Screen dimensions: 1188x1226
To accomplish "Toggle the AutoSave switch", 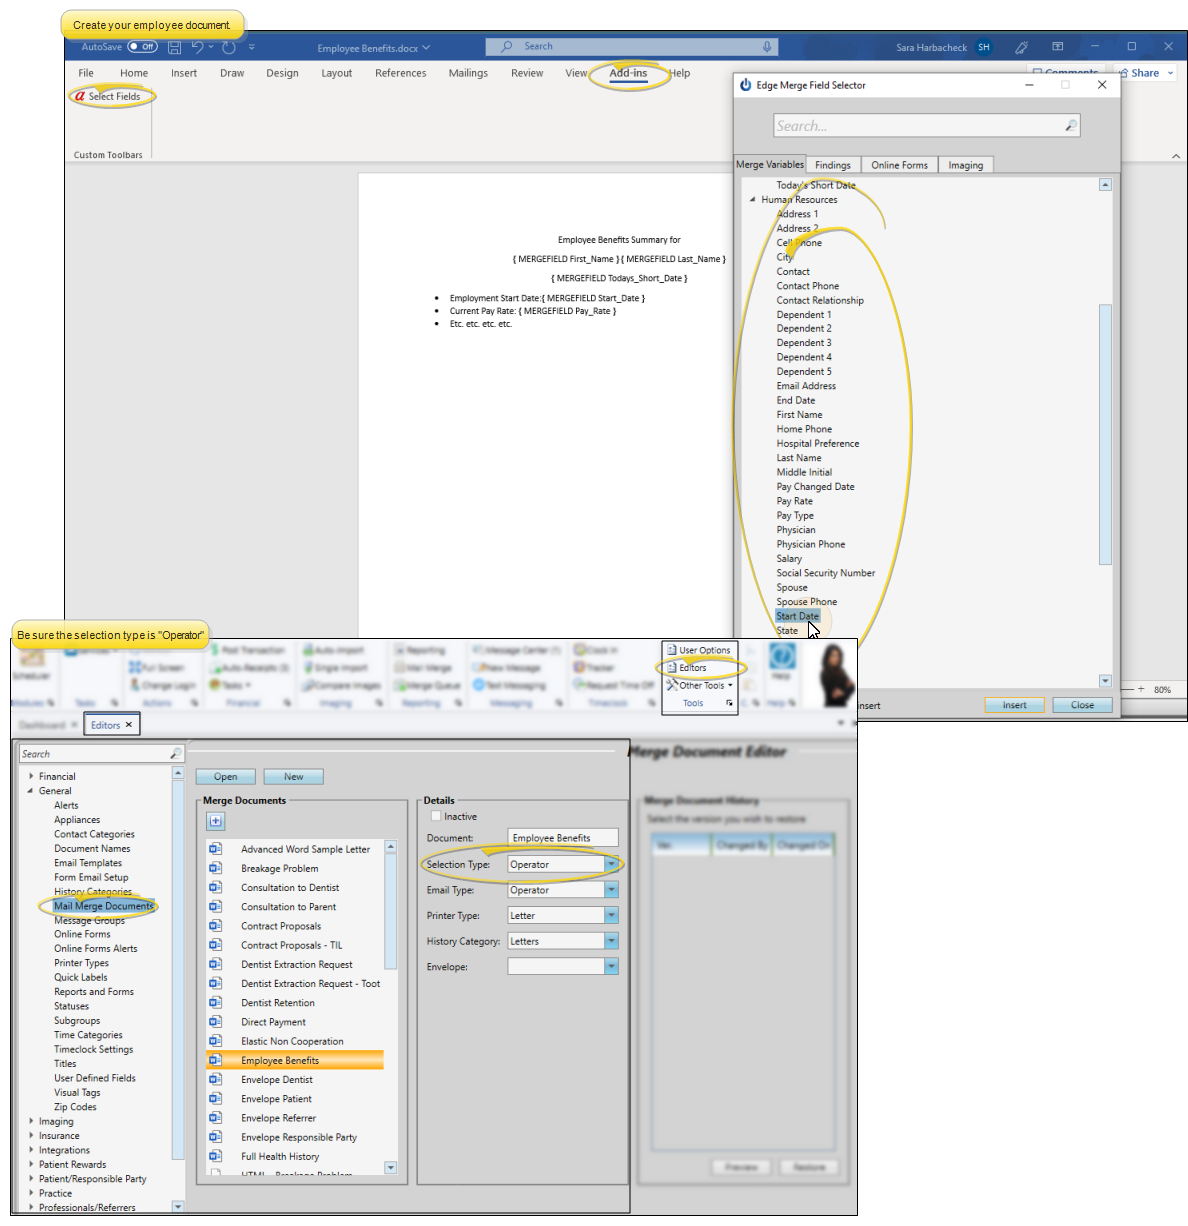I will pyautogui.click(x=143, y=47).
